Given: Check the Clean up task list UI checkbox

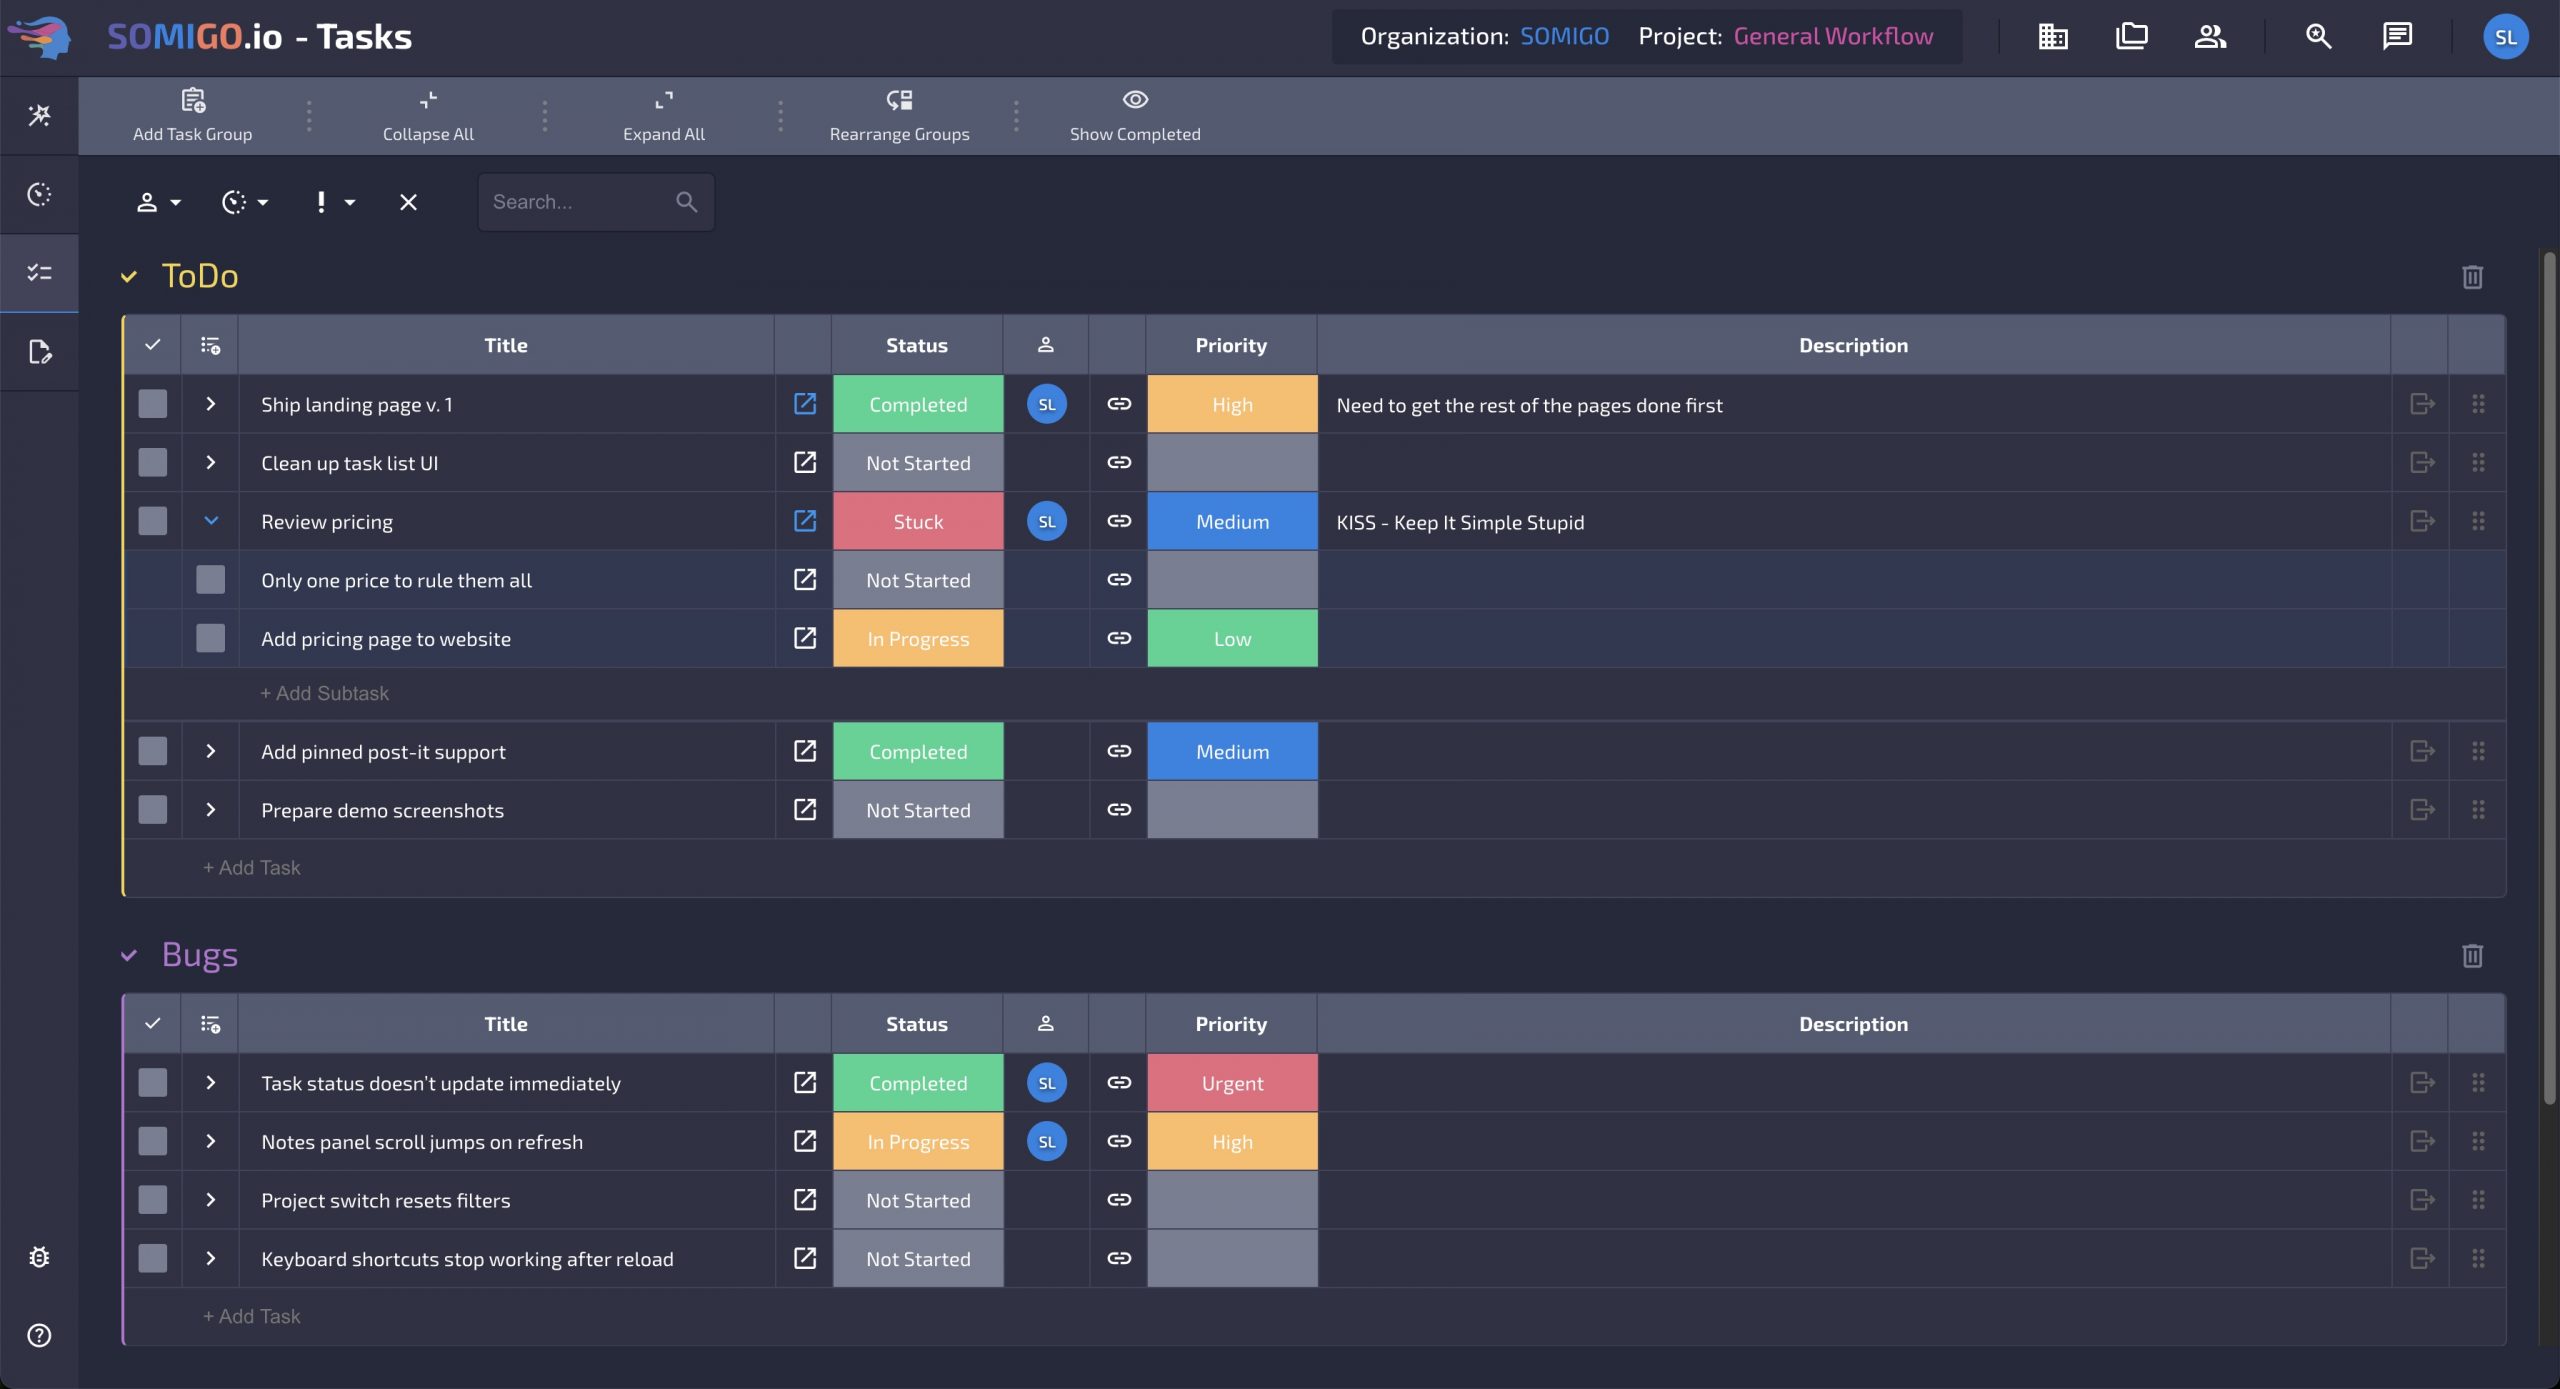Looking at the screenshot, I should click(x=153, y=462).
